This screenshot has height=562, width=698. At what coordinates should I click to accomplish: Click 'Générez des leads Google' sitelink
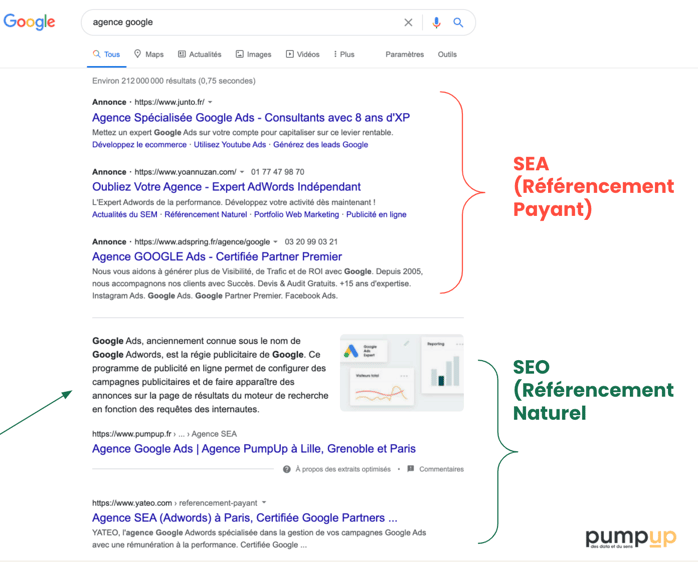pos(321,145)
